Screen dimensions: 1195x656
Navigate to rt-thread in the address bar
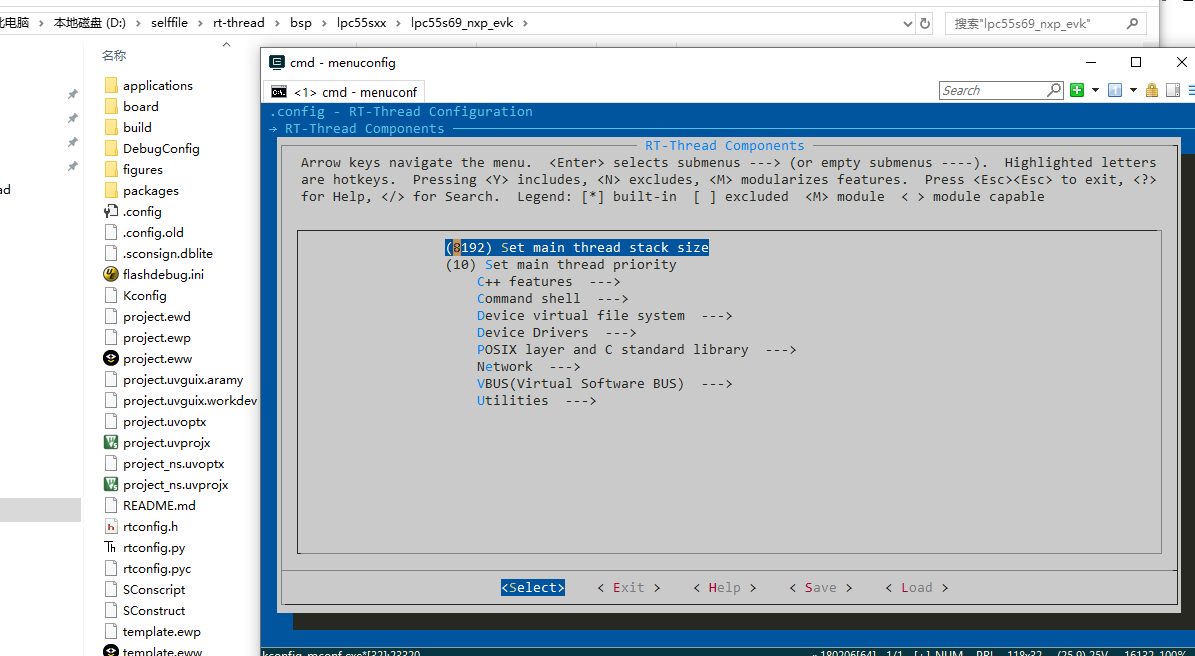pyautogui.click(x=239, y=23)
